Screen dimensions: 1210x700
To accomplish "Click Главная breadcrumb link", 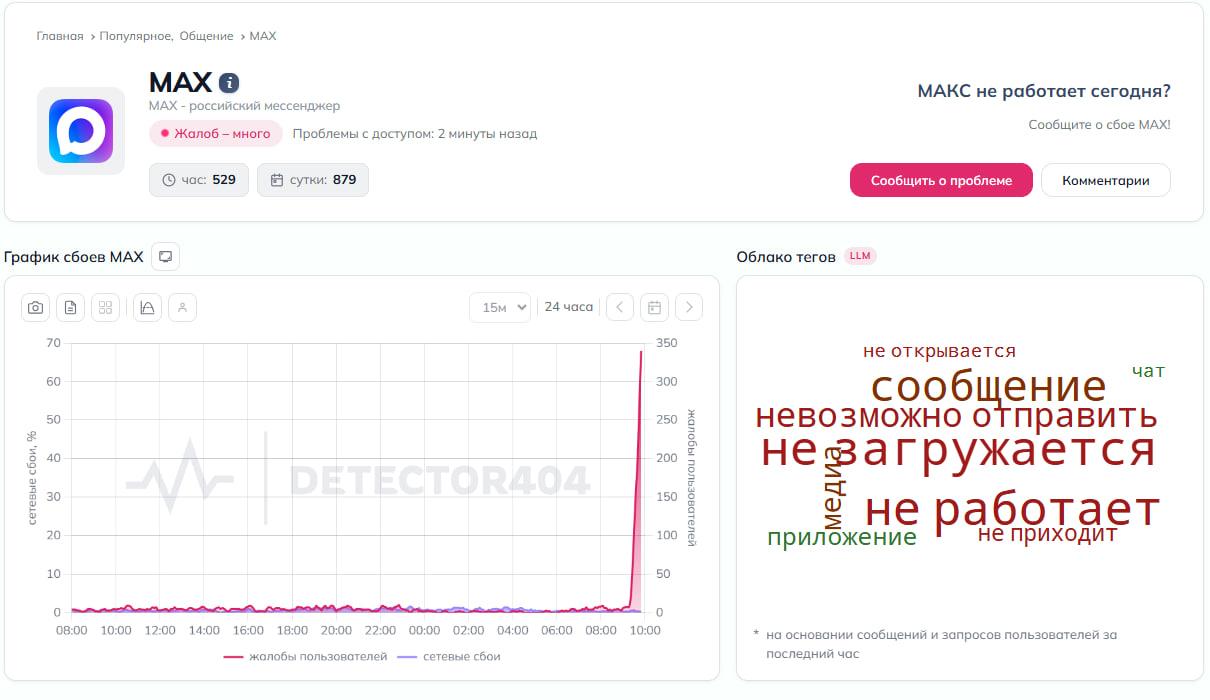I will click(60, 36).
